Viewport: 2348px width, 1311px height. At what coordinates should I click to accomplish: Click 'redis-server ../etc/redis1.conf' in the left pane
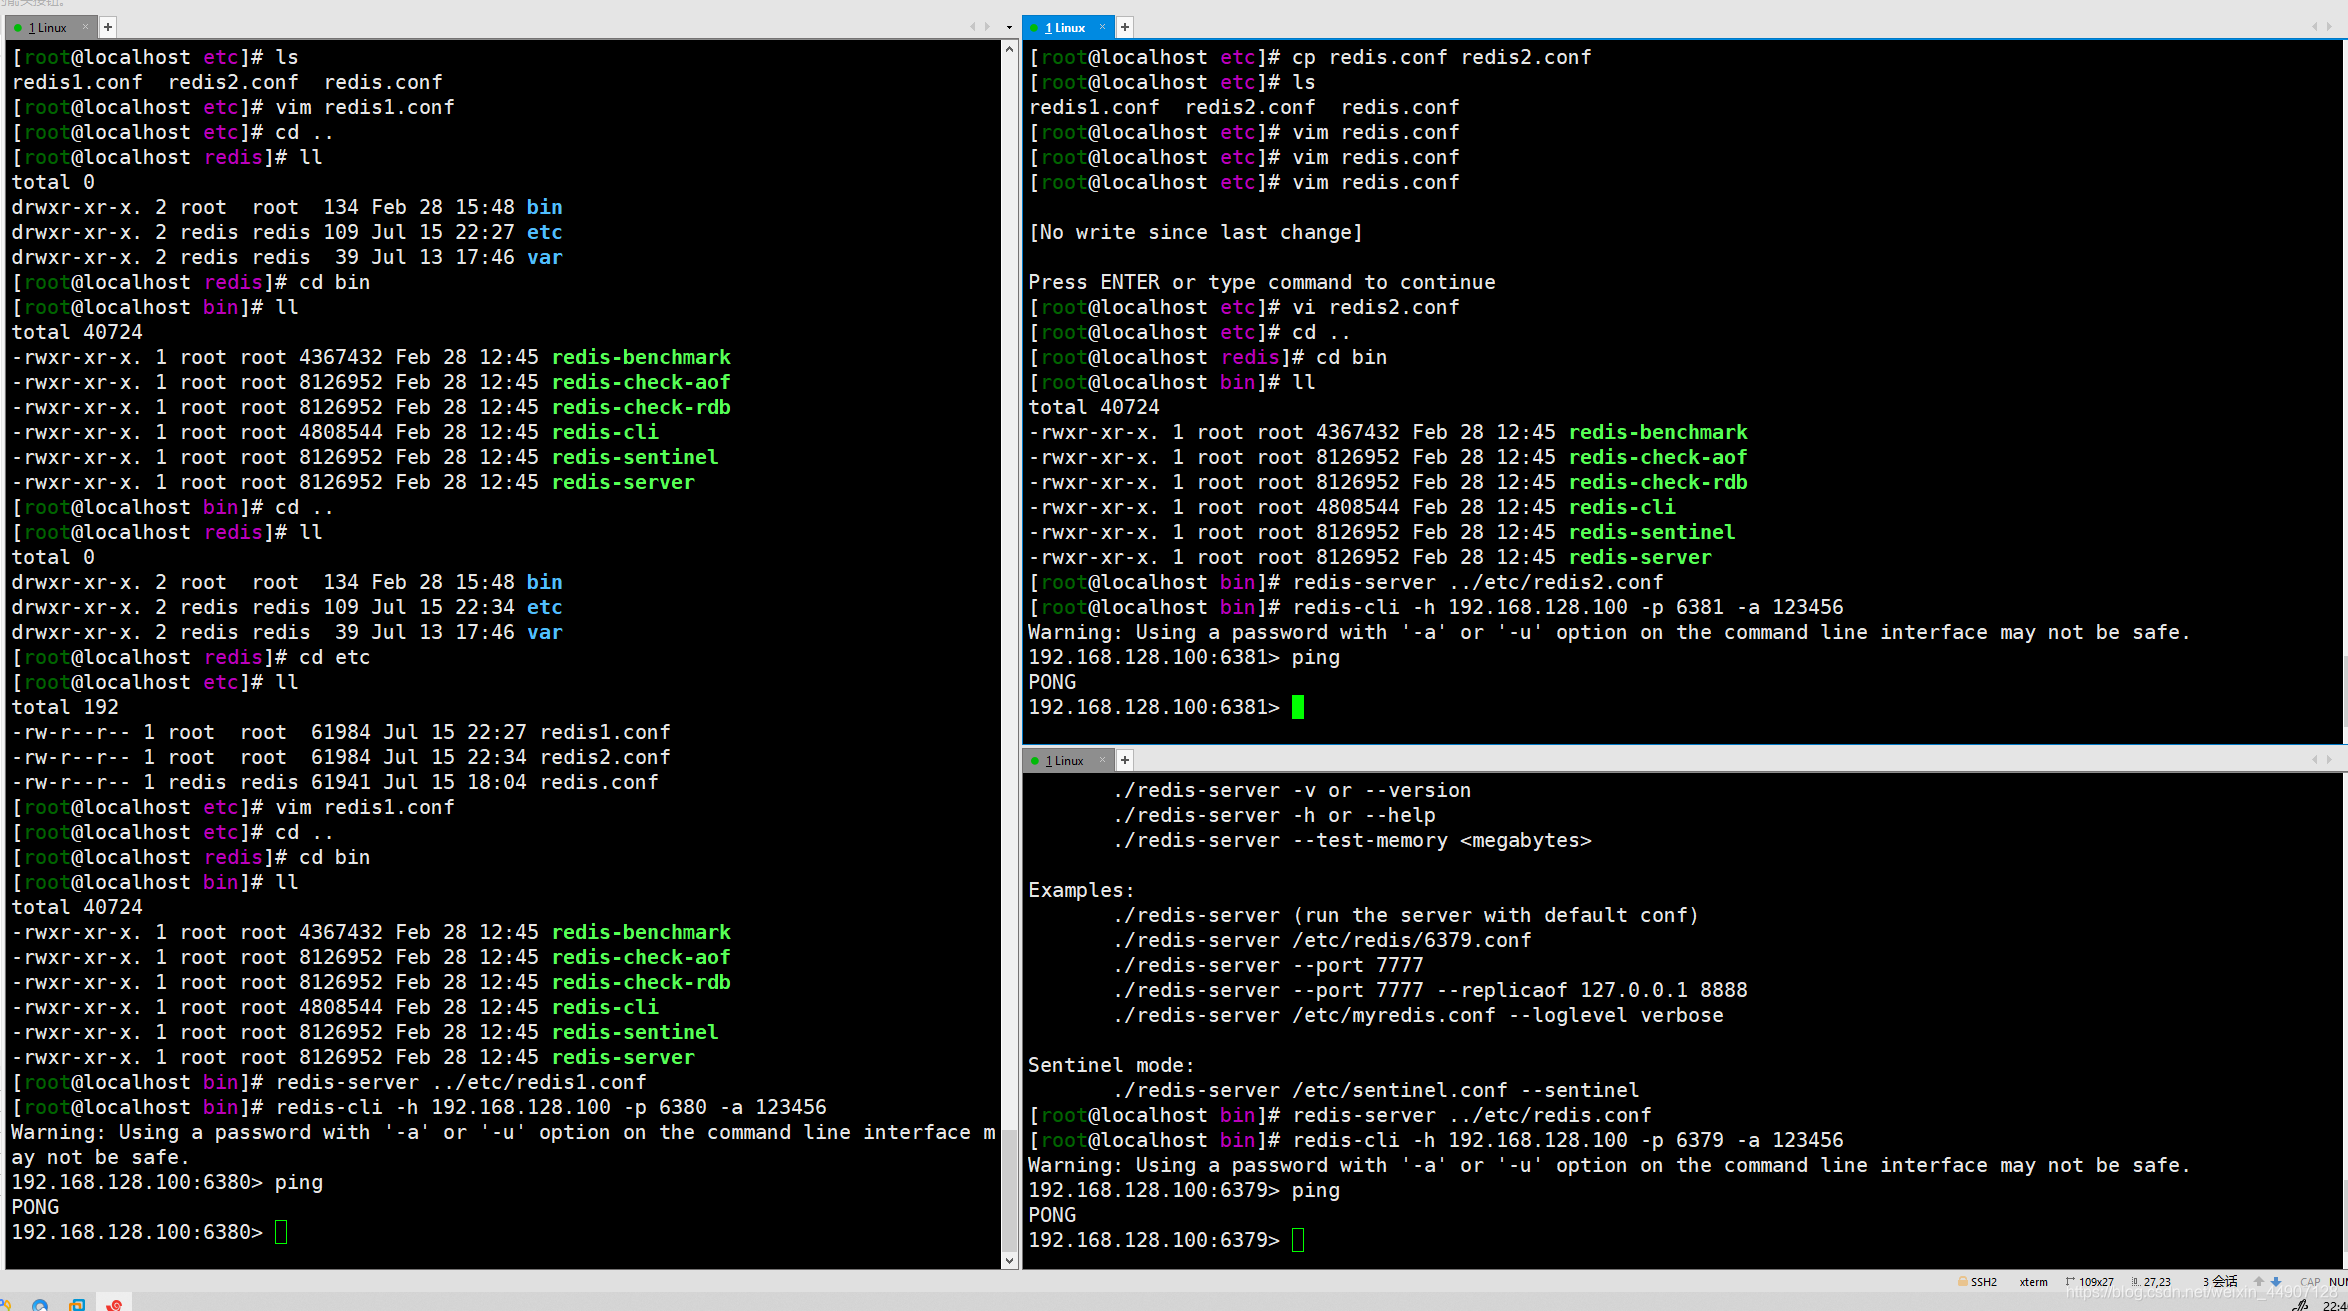tap(461, 1082)
